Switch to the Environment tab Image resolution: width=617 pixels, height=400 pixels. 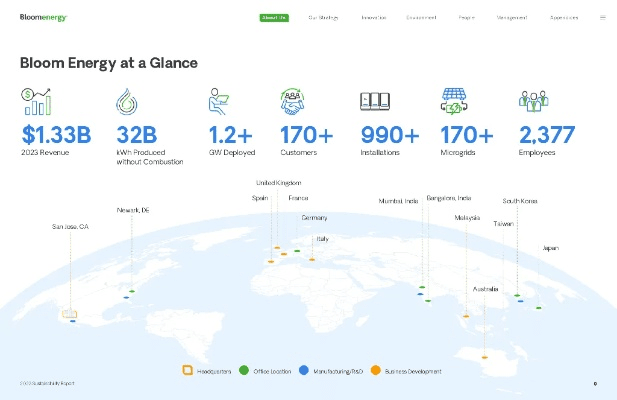(421, 17)
